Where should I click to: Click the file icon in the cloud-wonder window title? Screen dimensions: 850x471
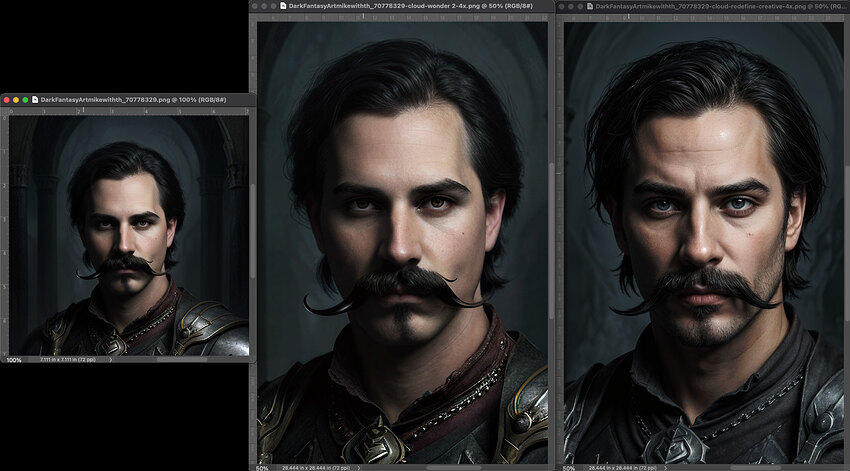pos(283,6)
